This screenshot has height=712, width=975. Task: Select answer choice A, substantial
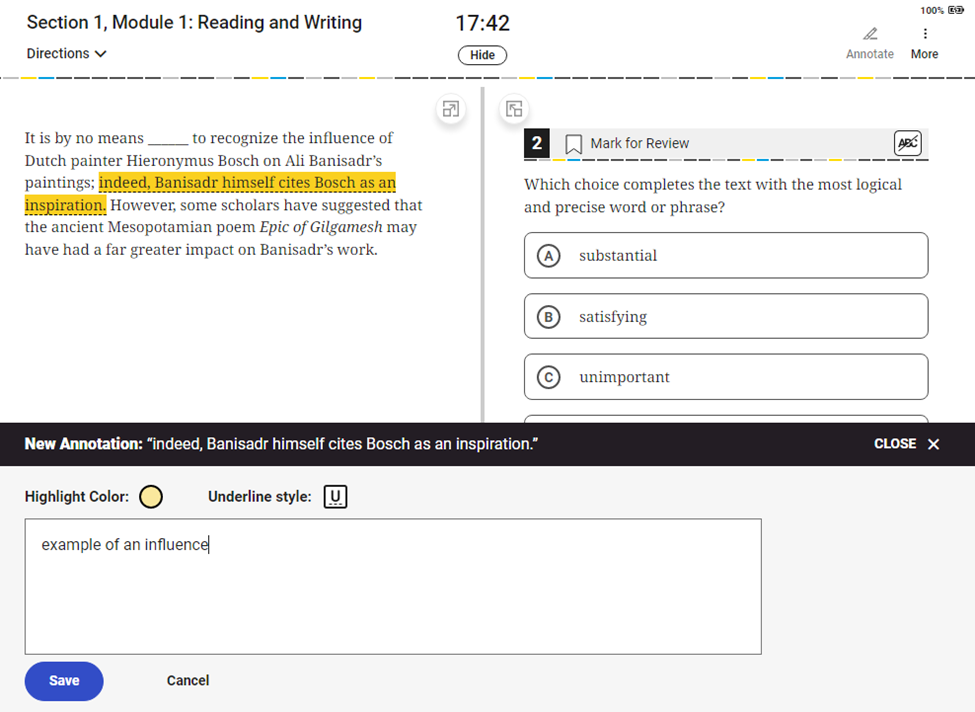(x=725, y=255)
